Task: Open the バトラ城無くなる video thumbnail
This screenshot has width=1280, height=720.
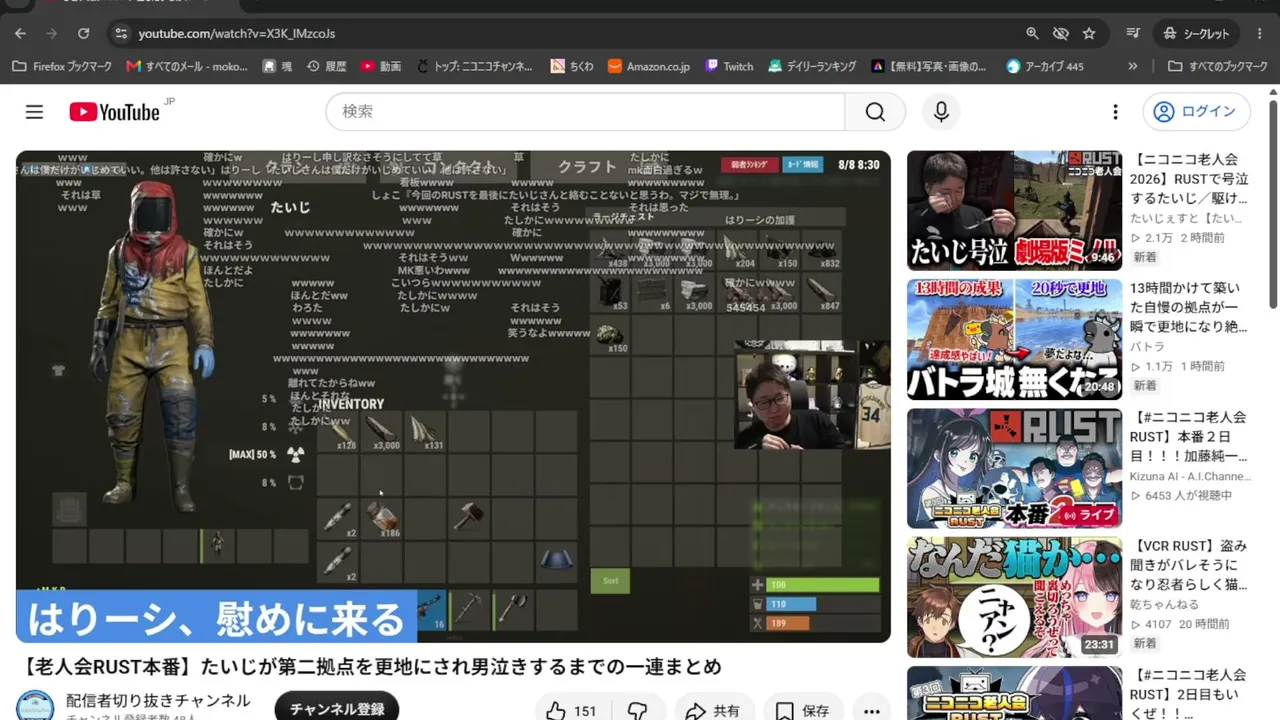Action: point(1014,339)
